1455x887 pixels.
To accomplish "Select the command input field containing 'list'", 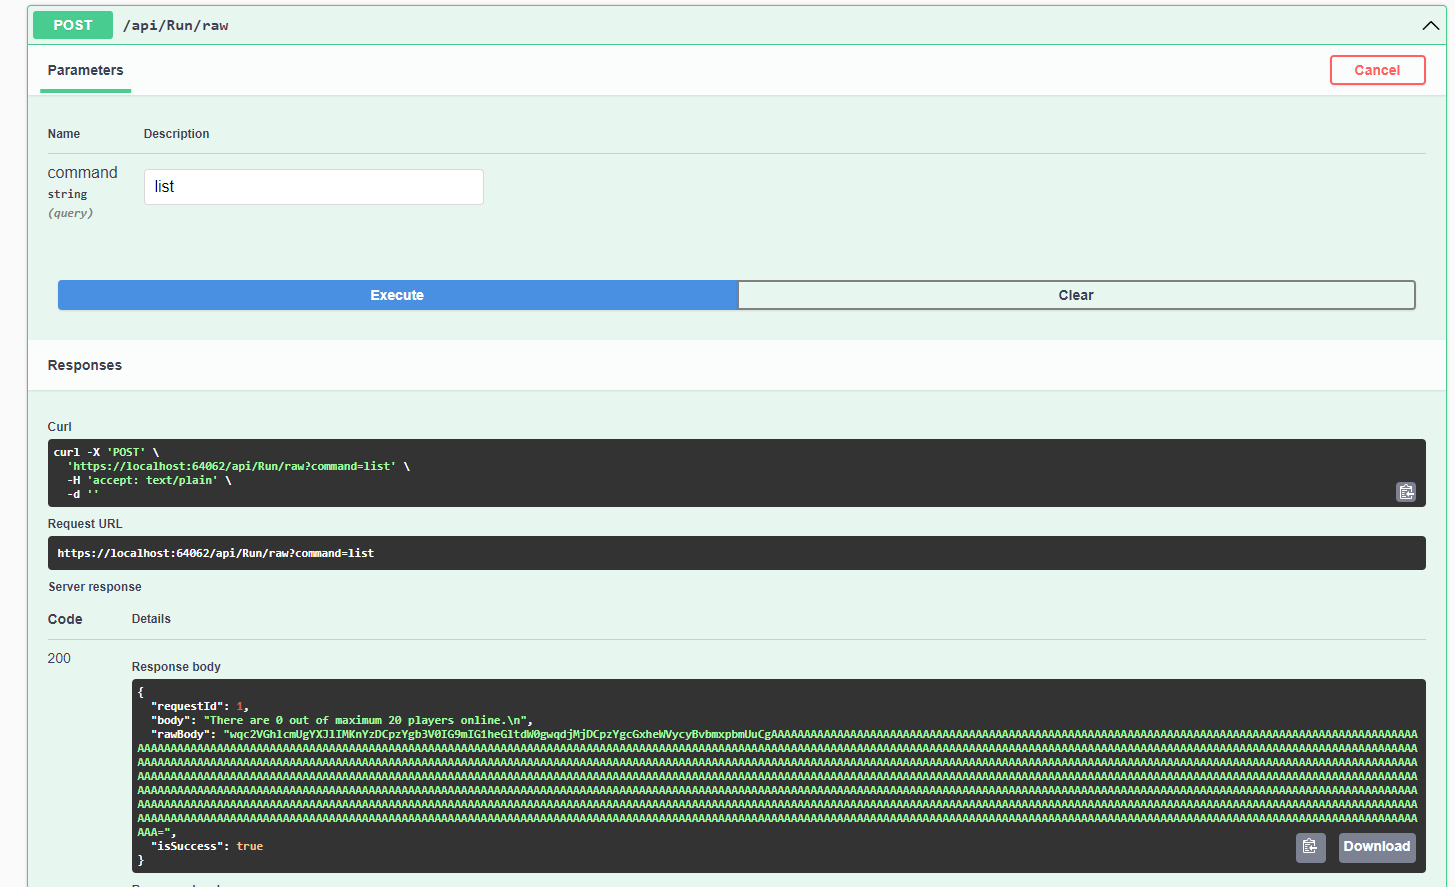I will [313, 186].
